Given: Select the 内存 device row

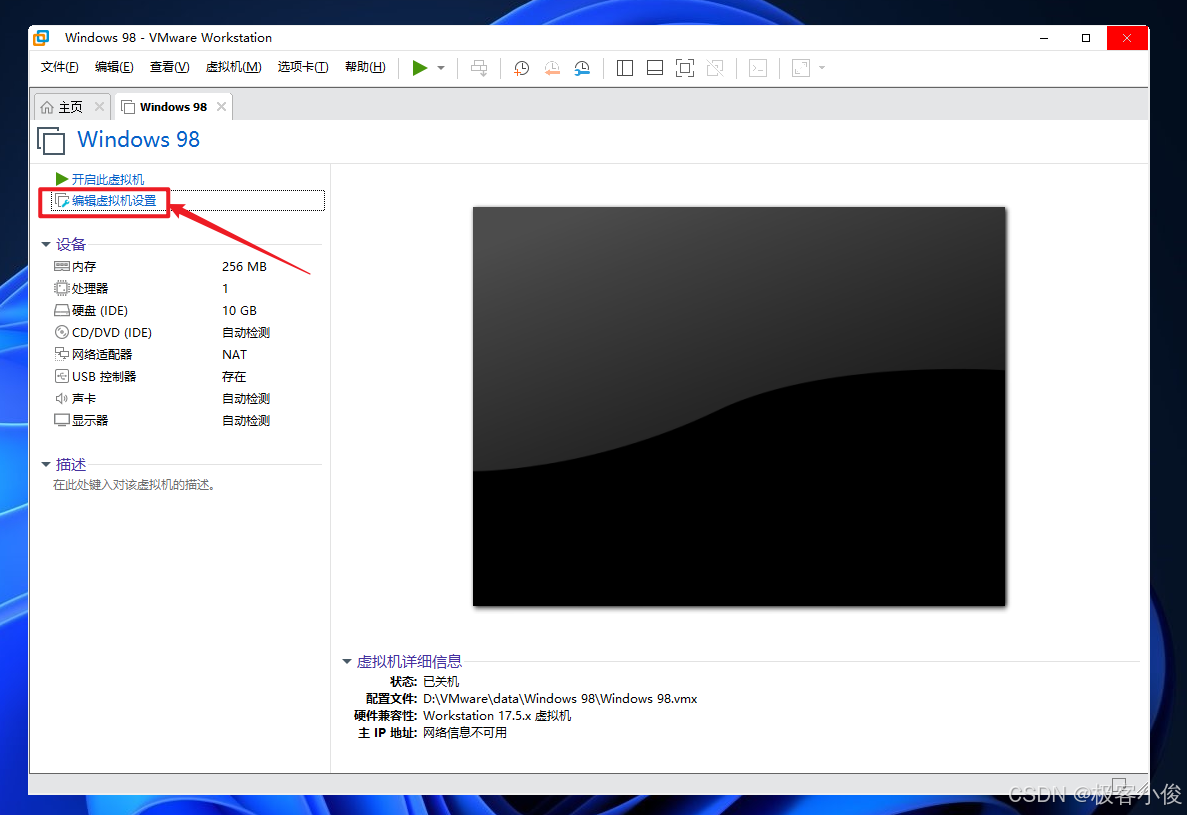Looking at the screenshot, I should click(x=187, y=266).
